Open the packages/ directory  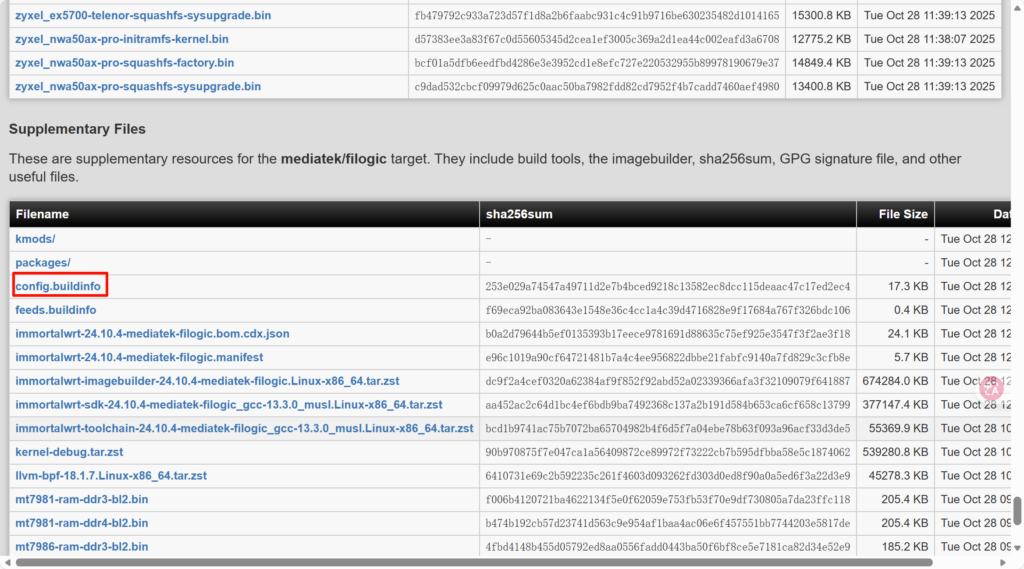pyautogui.click(x=43, y=263)
